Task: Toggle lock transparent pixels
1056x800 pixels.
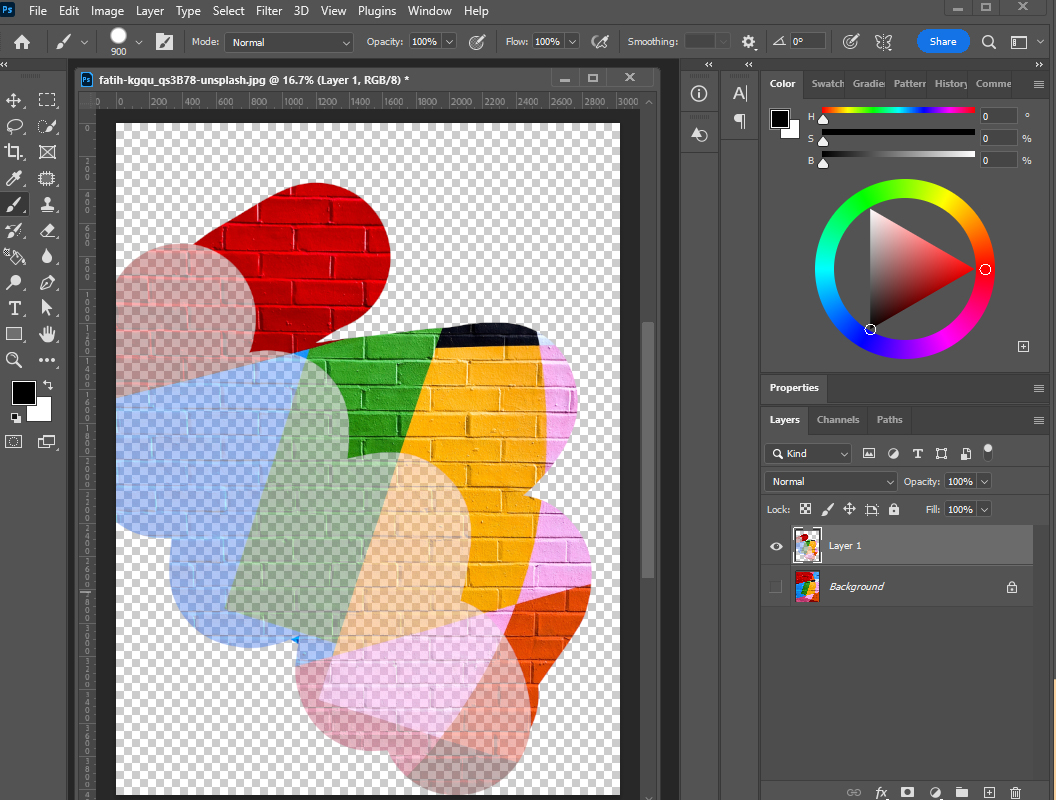Action: 805,509
